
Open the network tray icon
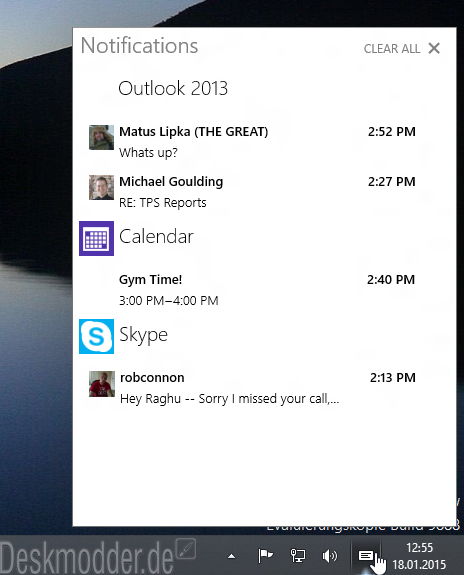pyautogui.click(x=297, y=556)
